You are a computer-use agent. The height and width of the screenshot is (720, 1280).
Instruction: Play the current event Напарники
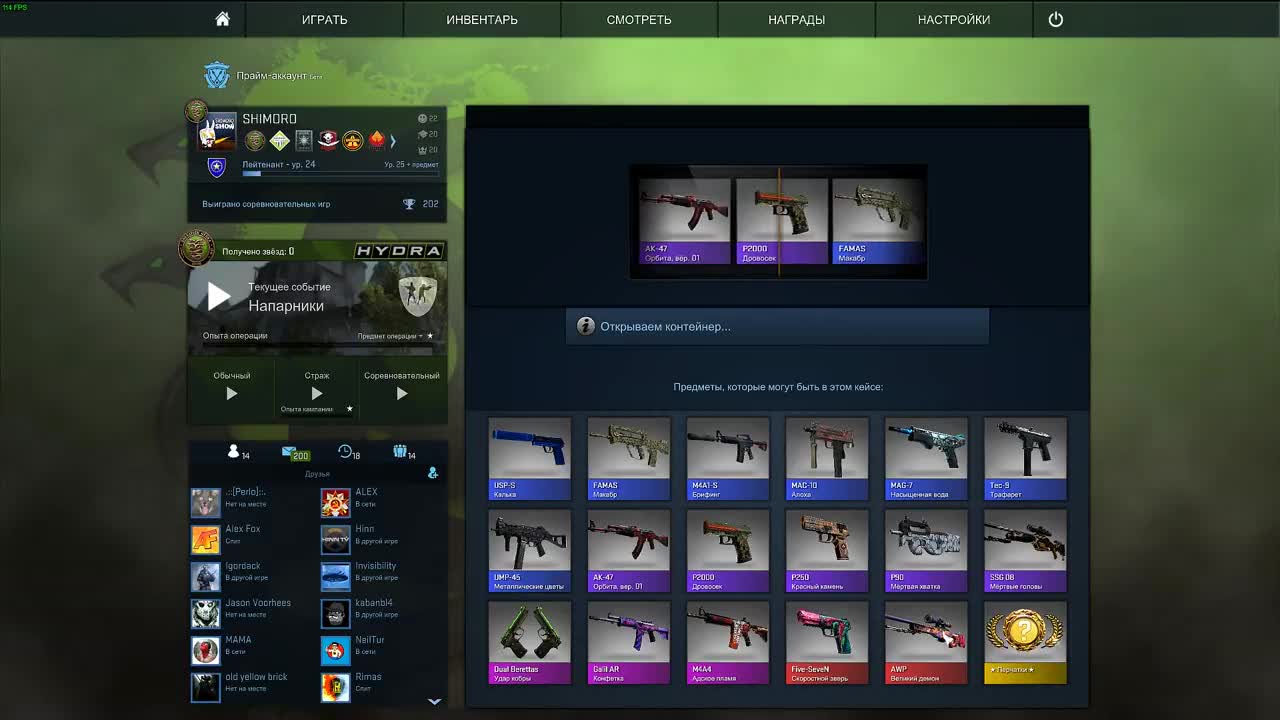point(218,295)
